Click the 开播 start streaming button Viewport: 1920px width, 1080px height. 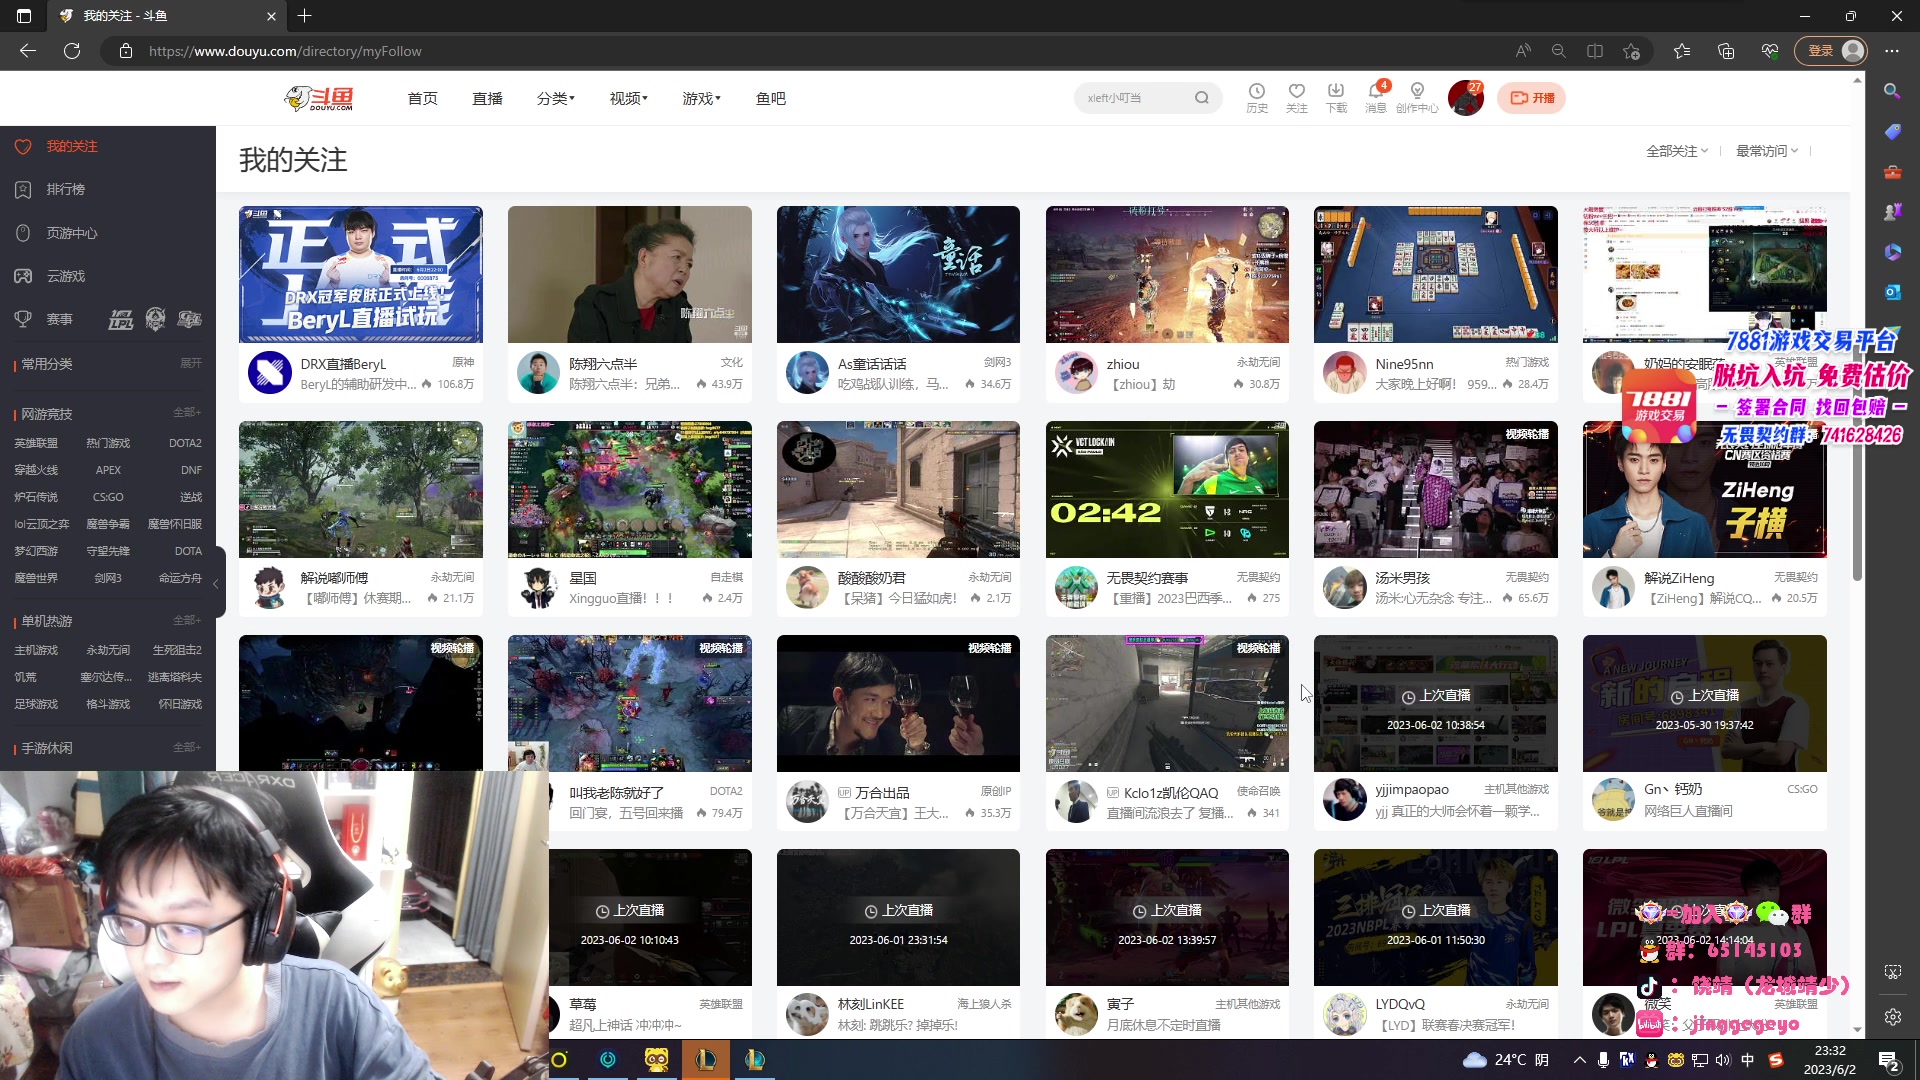[1531, 98]
